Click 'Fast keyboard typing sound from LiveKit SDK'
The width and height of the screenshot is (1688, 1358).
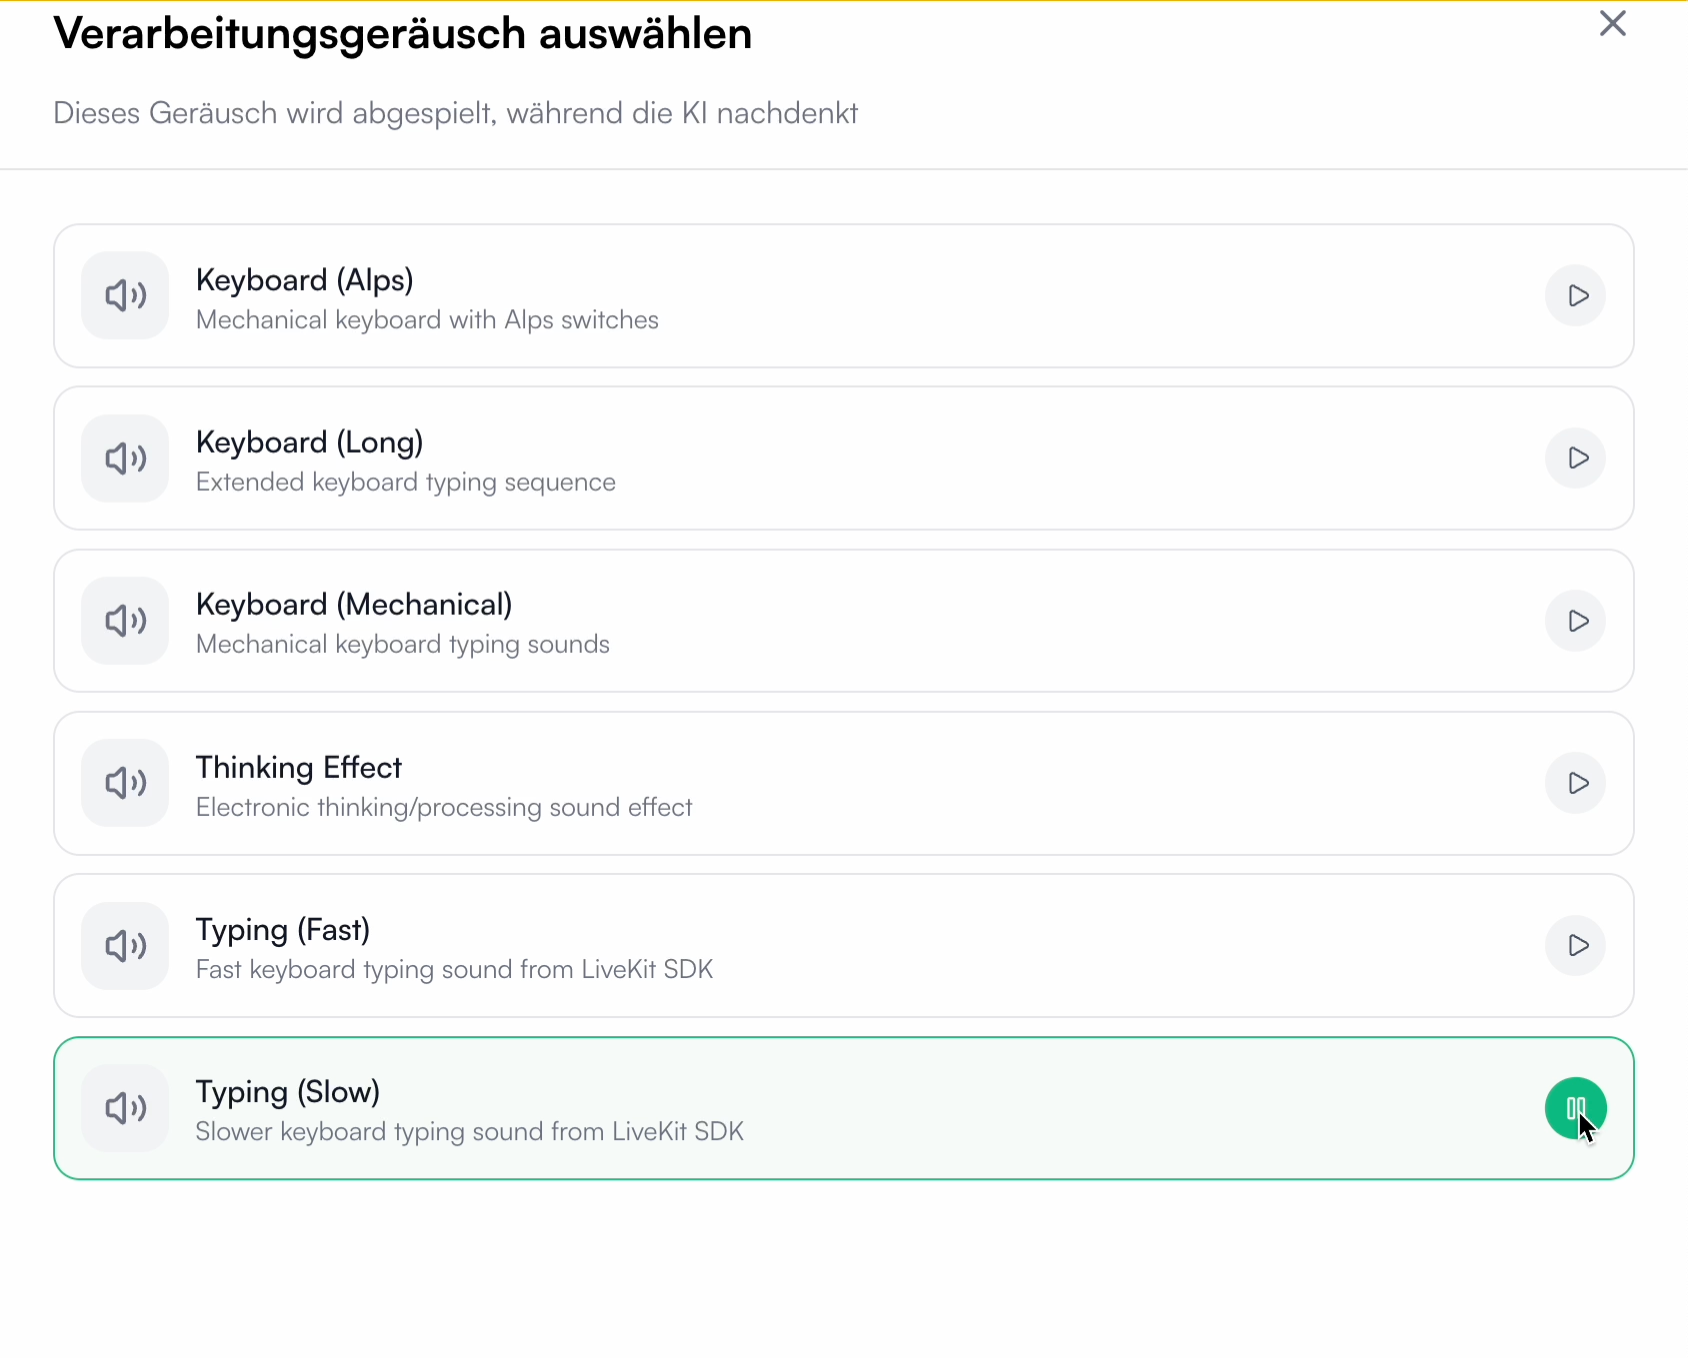(x=455, y=969)
